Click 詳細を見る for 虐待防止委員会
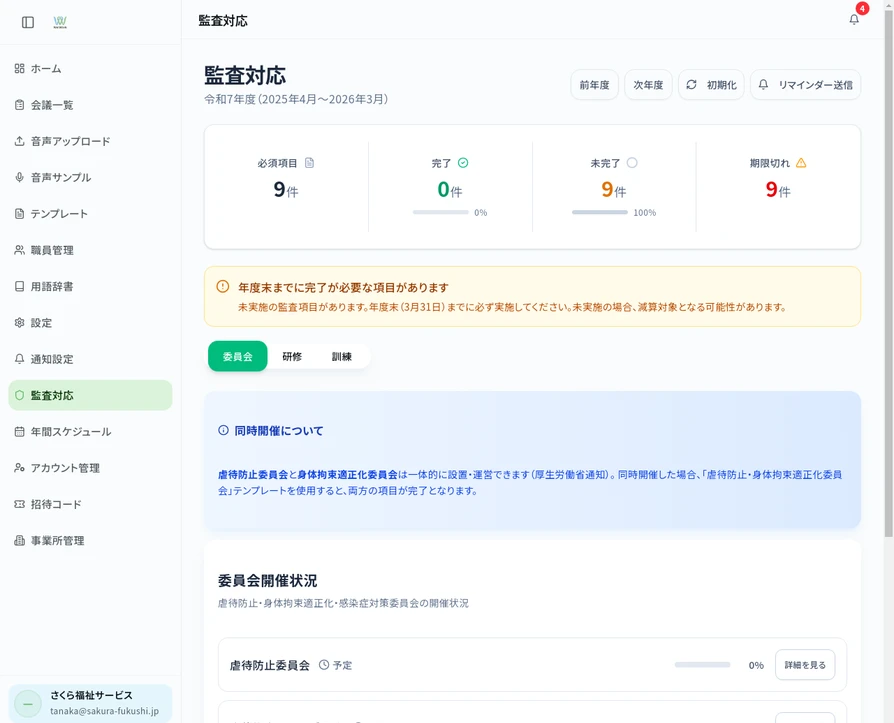The width and height of the screenshot is (894, 723). click(805, 665)
